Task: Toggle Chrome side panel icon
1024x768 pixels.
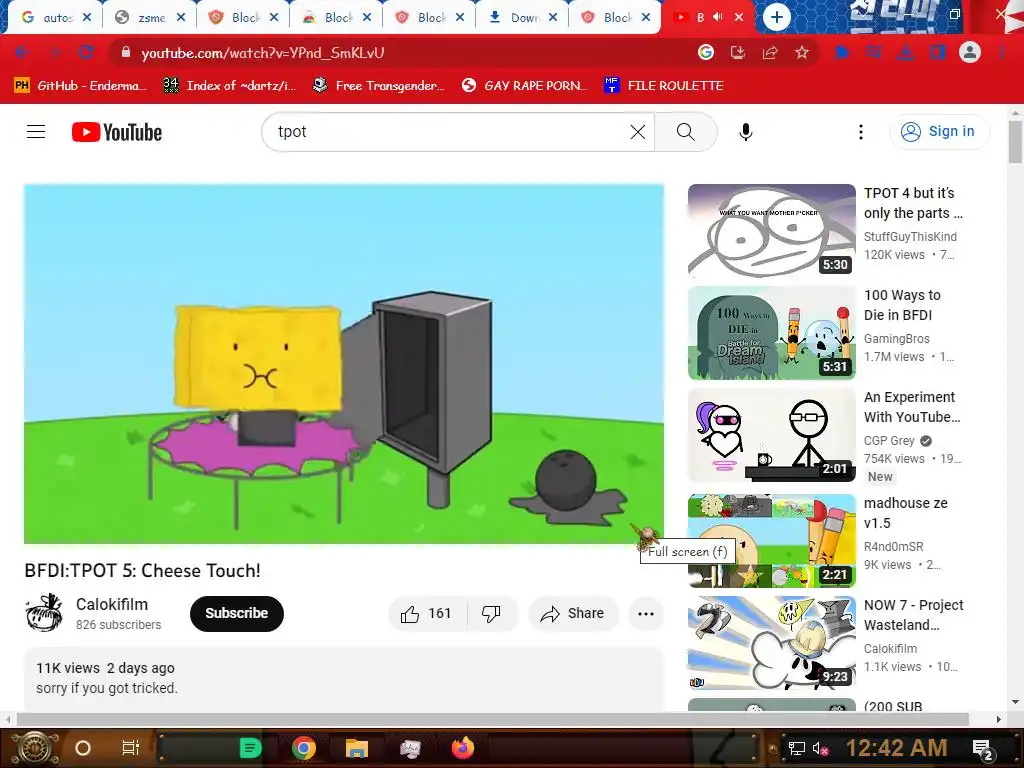Action: click(938, 52)
